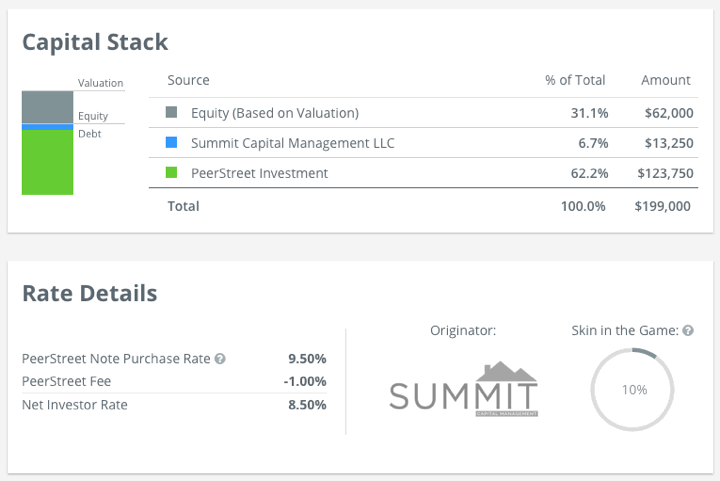
Task: Click the green PeerStreet Investment legend square
Action: (172, 173)
